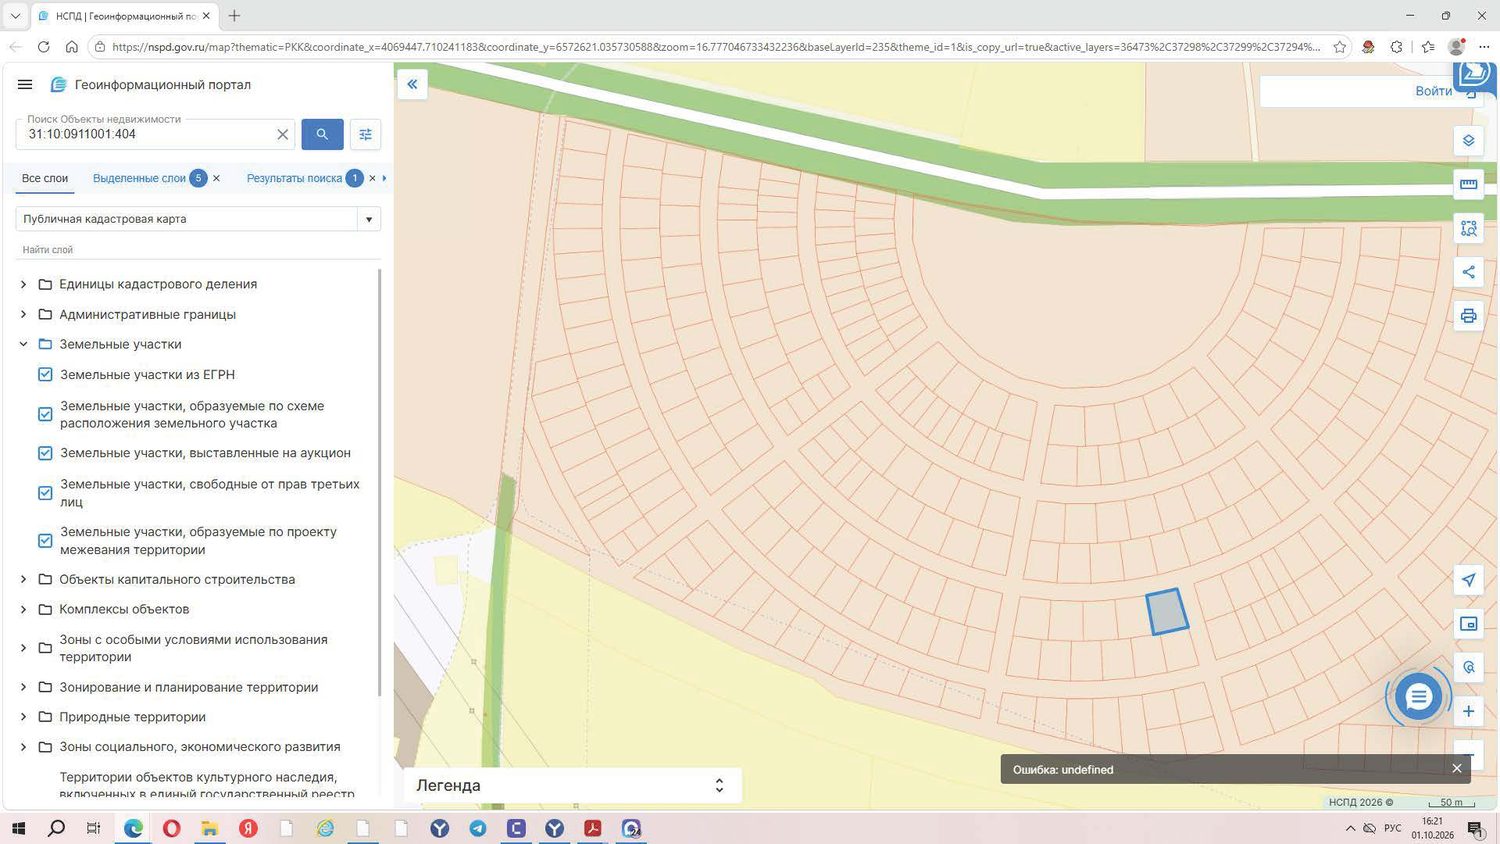Switch to the 'Все слои' tab
The width and height of the screenshot is (1500, 844).
45,178
